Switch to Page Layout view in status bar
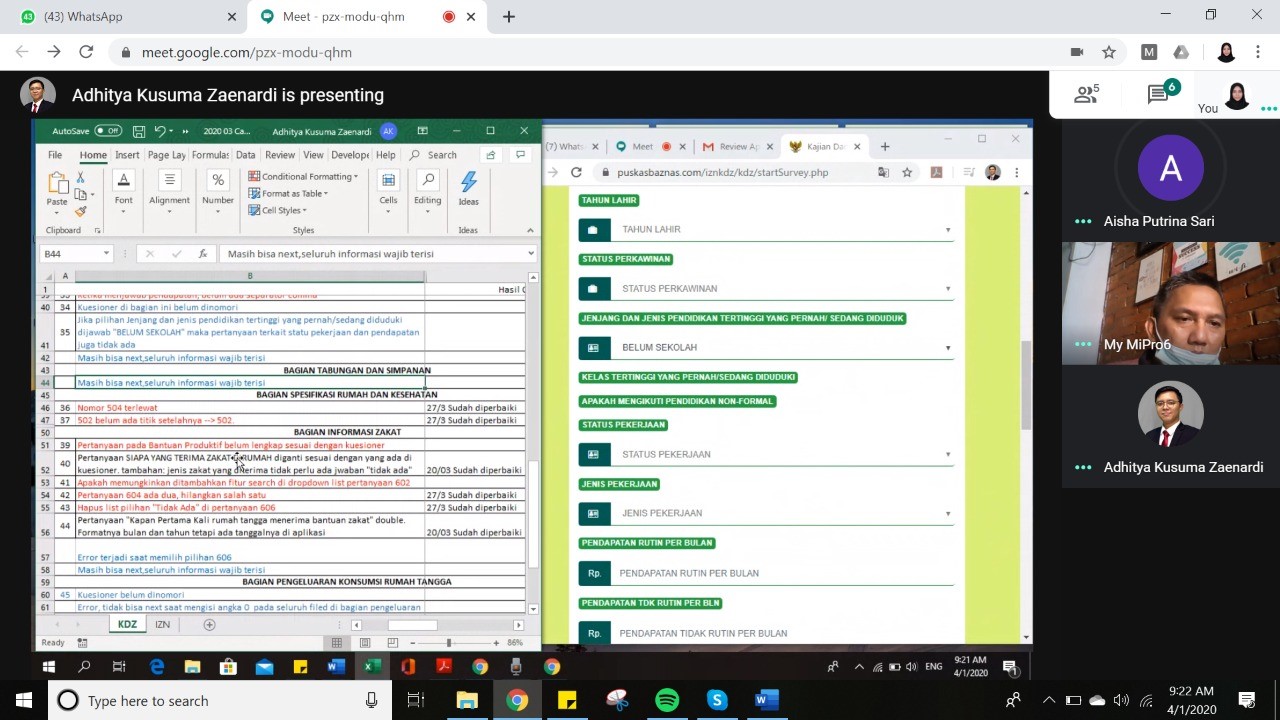Screen dimensions: 1280x720 (x=365, y=642)
